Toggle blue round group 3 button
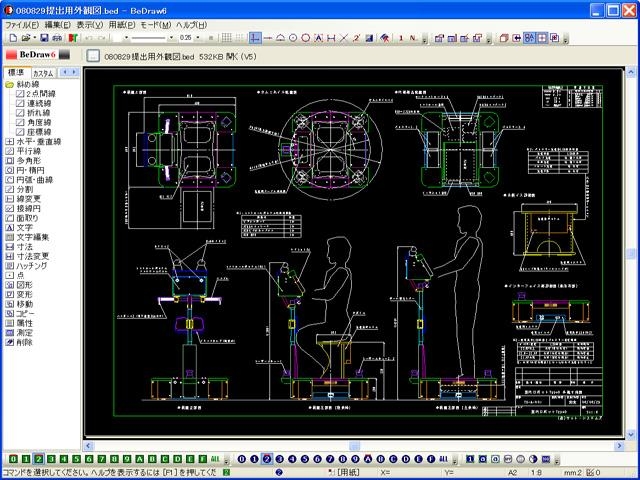The width and height of the screenshot is (640, 480). 280,460
